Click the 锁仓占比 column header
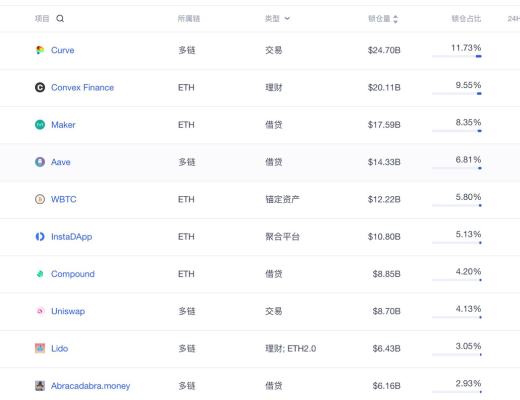The height and width of the screenshot is (400, 520). (x=466, y=19)
